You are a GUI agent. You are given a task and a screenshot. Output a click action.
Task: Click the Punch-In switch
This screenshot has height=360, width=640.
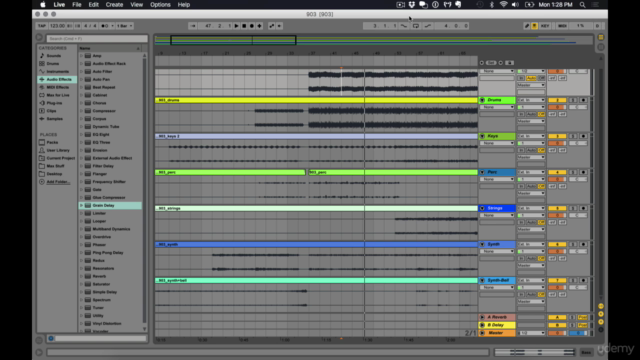click(404, 26)
